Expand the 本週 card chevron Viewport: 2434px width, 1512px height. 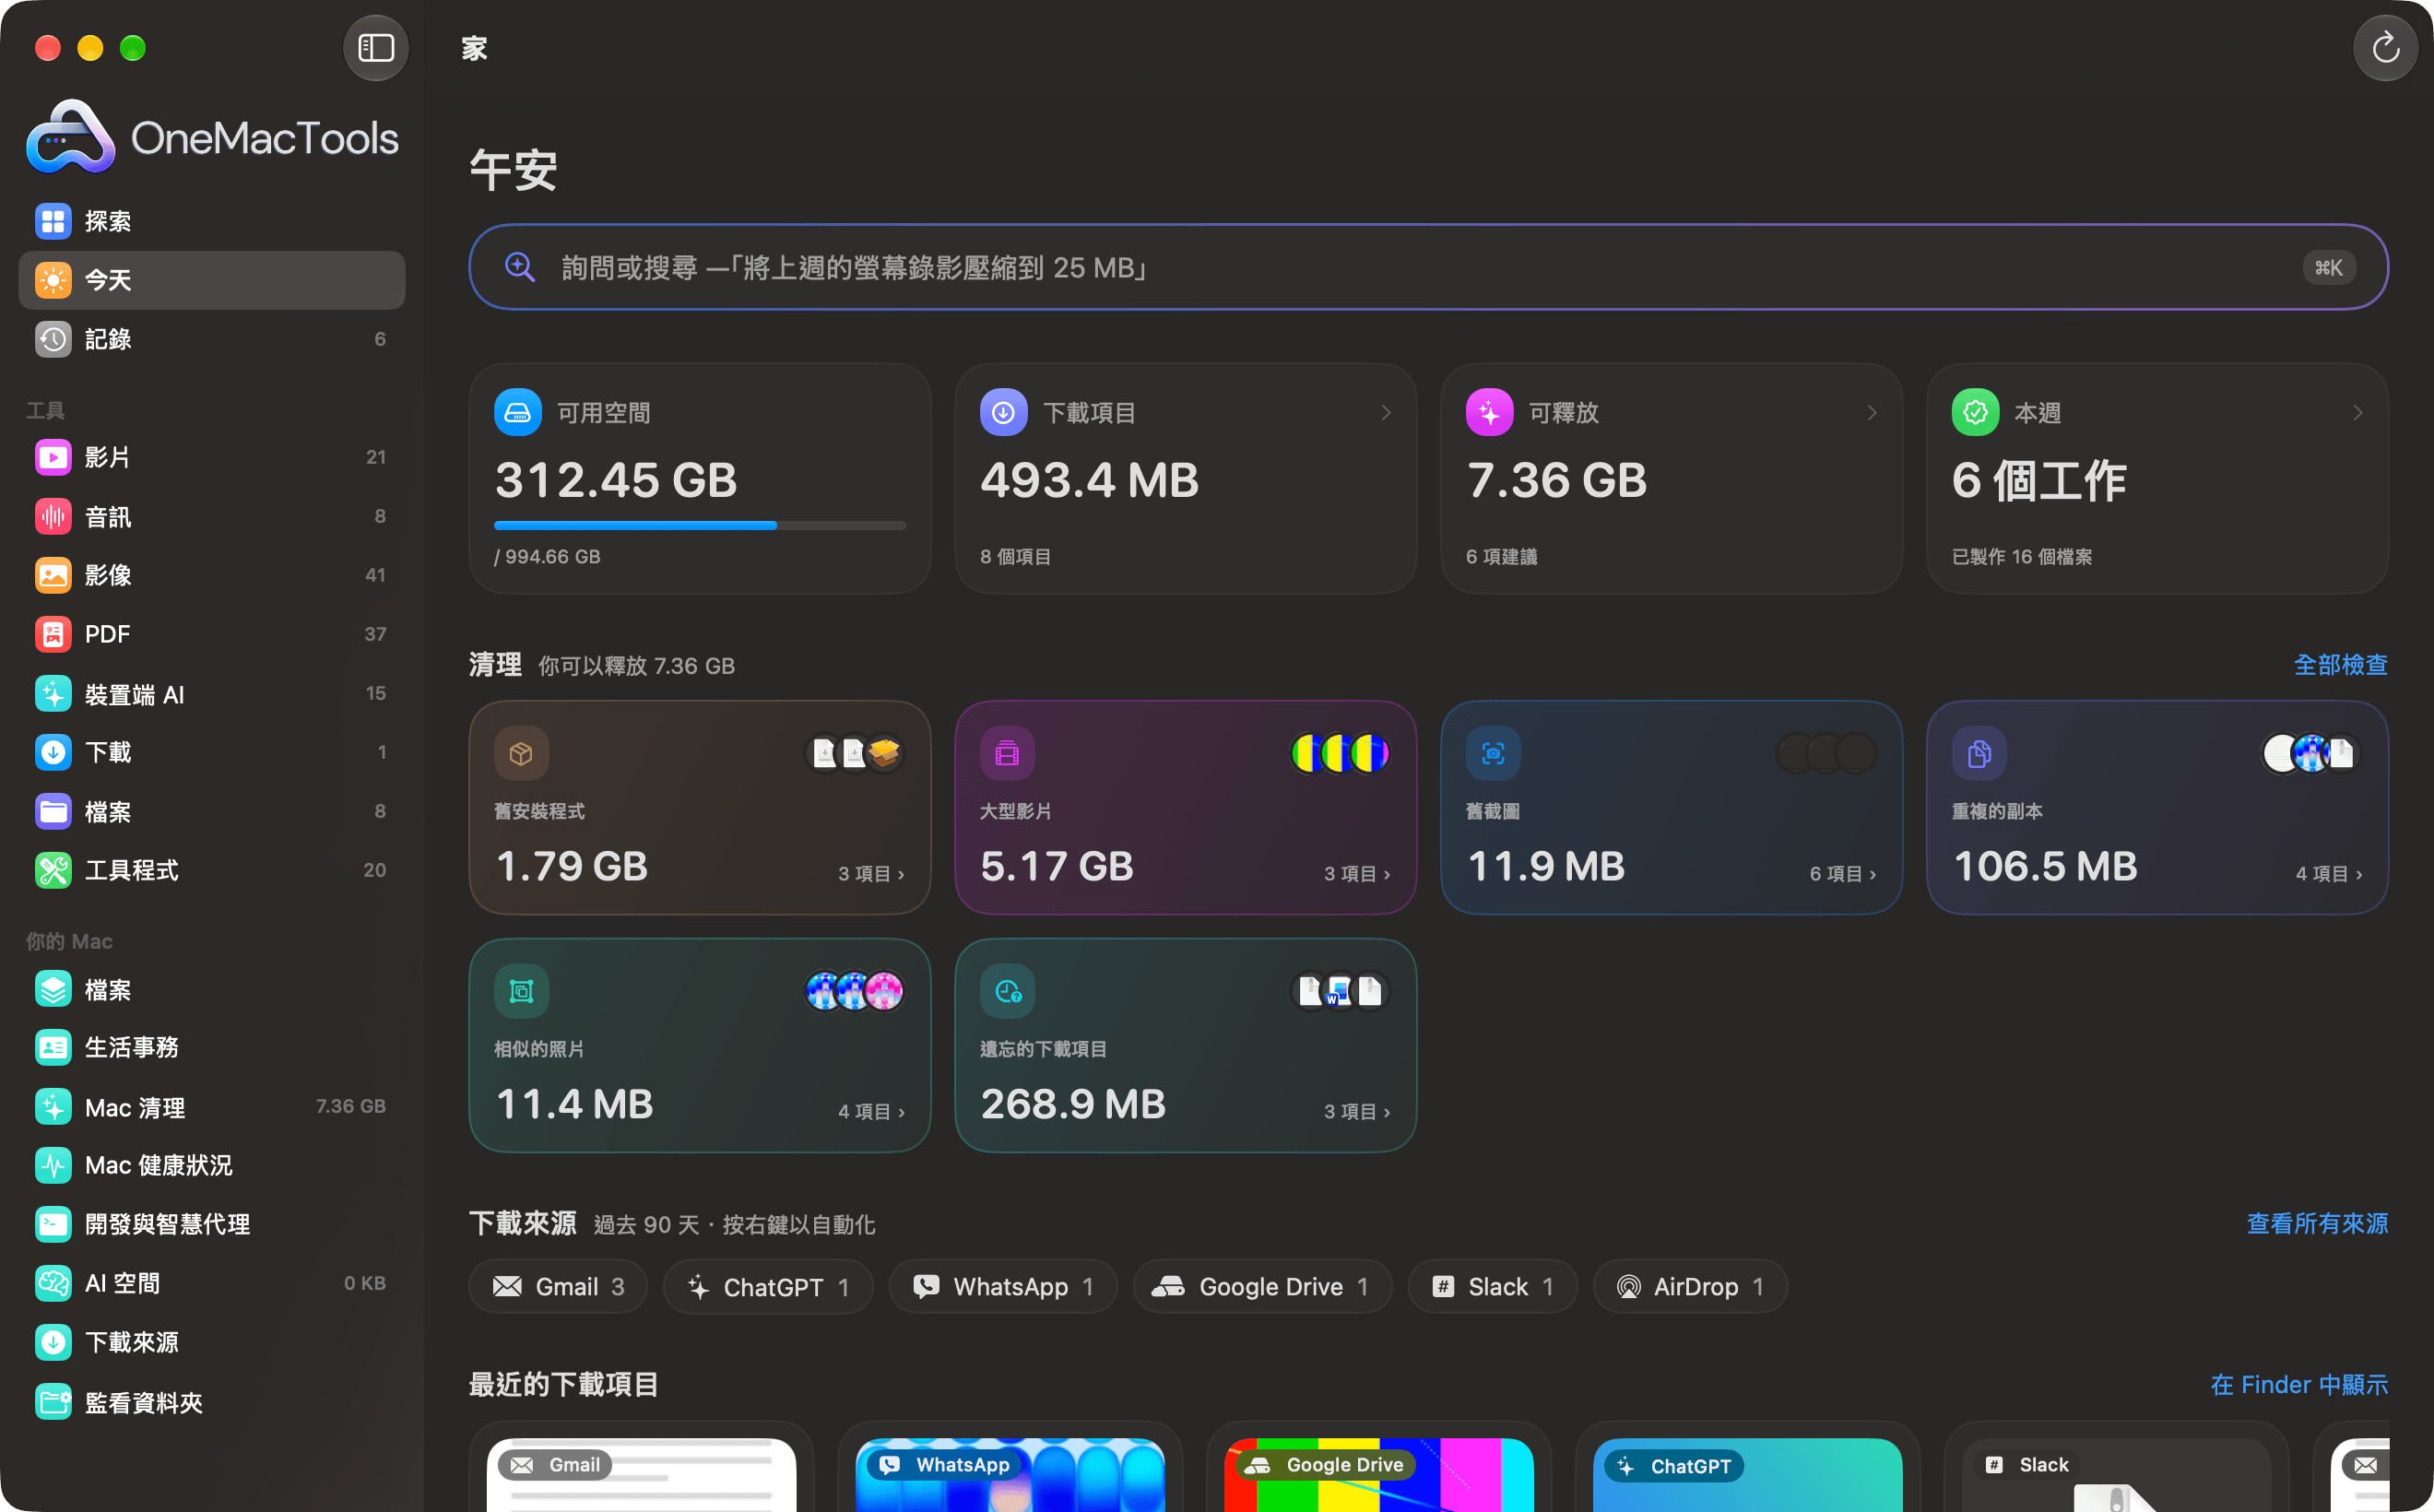(x=2358, y=412)
